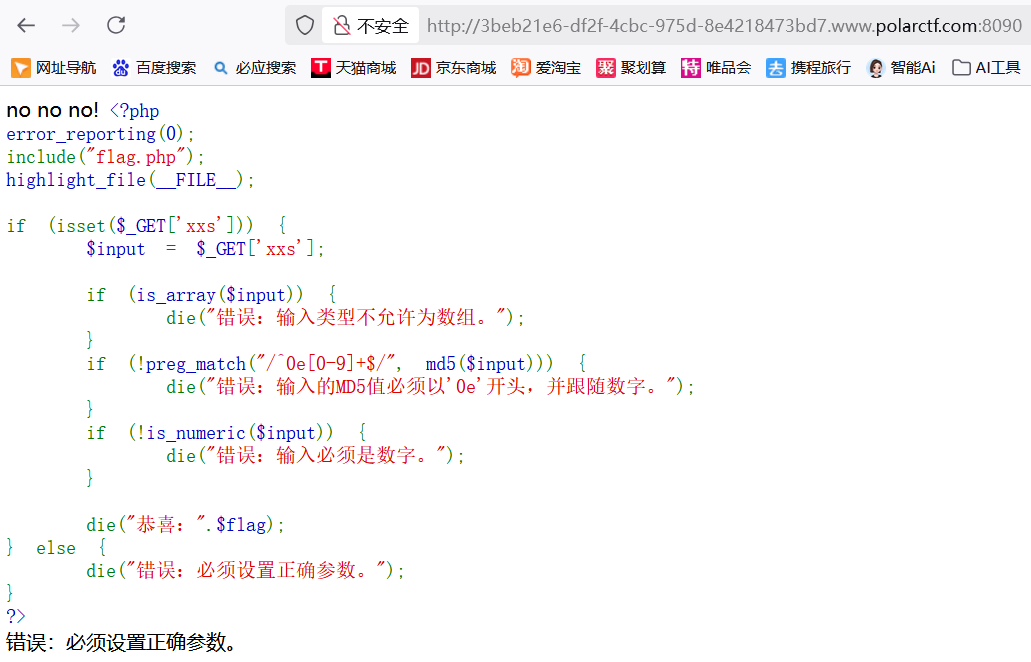Open the 必应搜索 bookmark
This screenshot has width=1031, height=662.
coord(254,68)
